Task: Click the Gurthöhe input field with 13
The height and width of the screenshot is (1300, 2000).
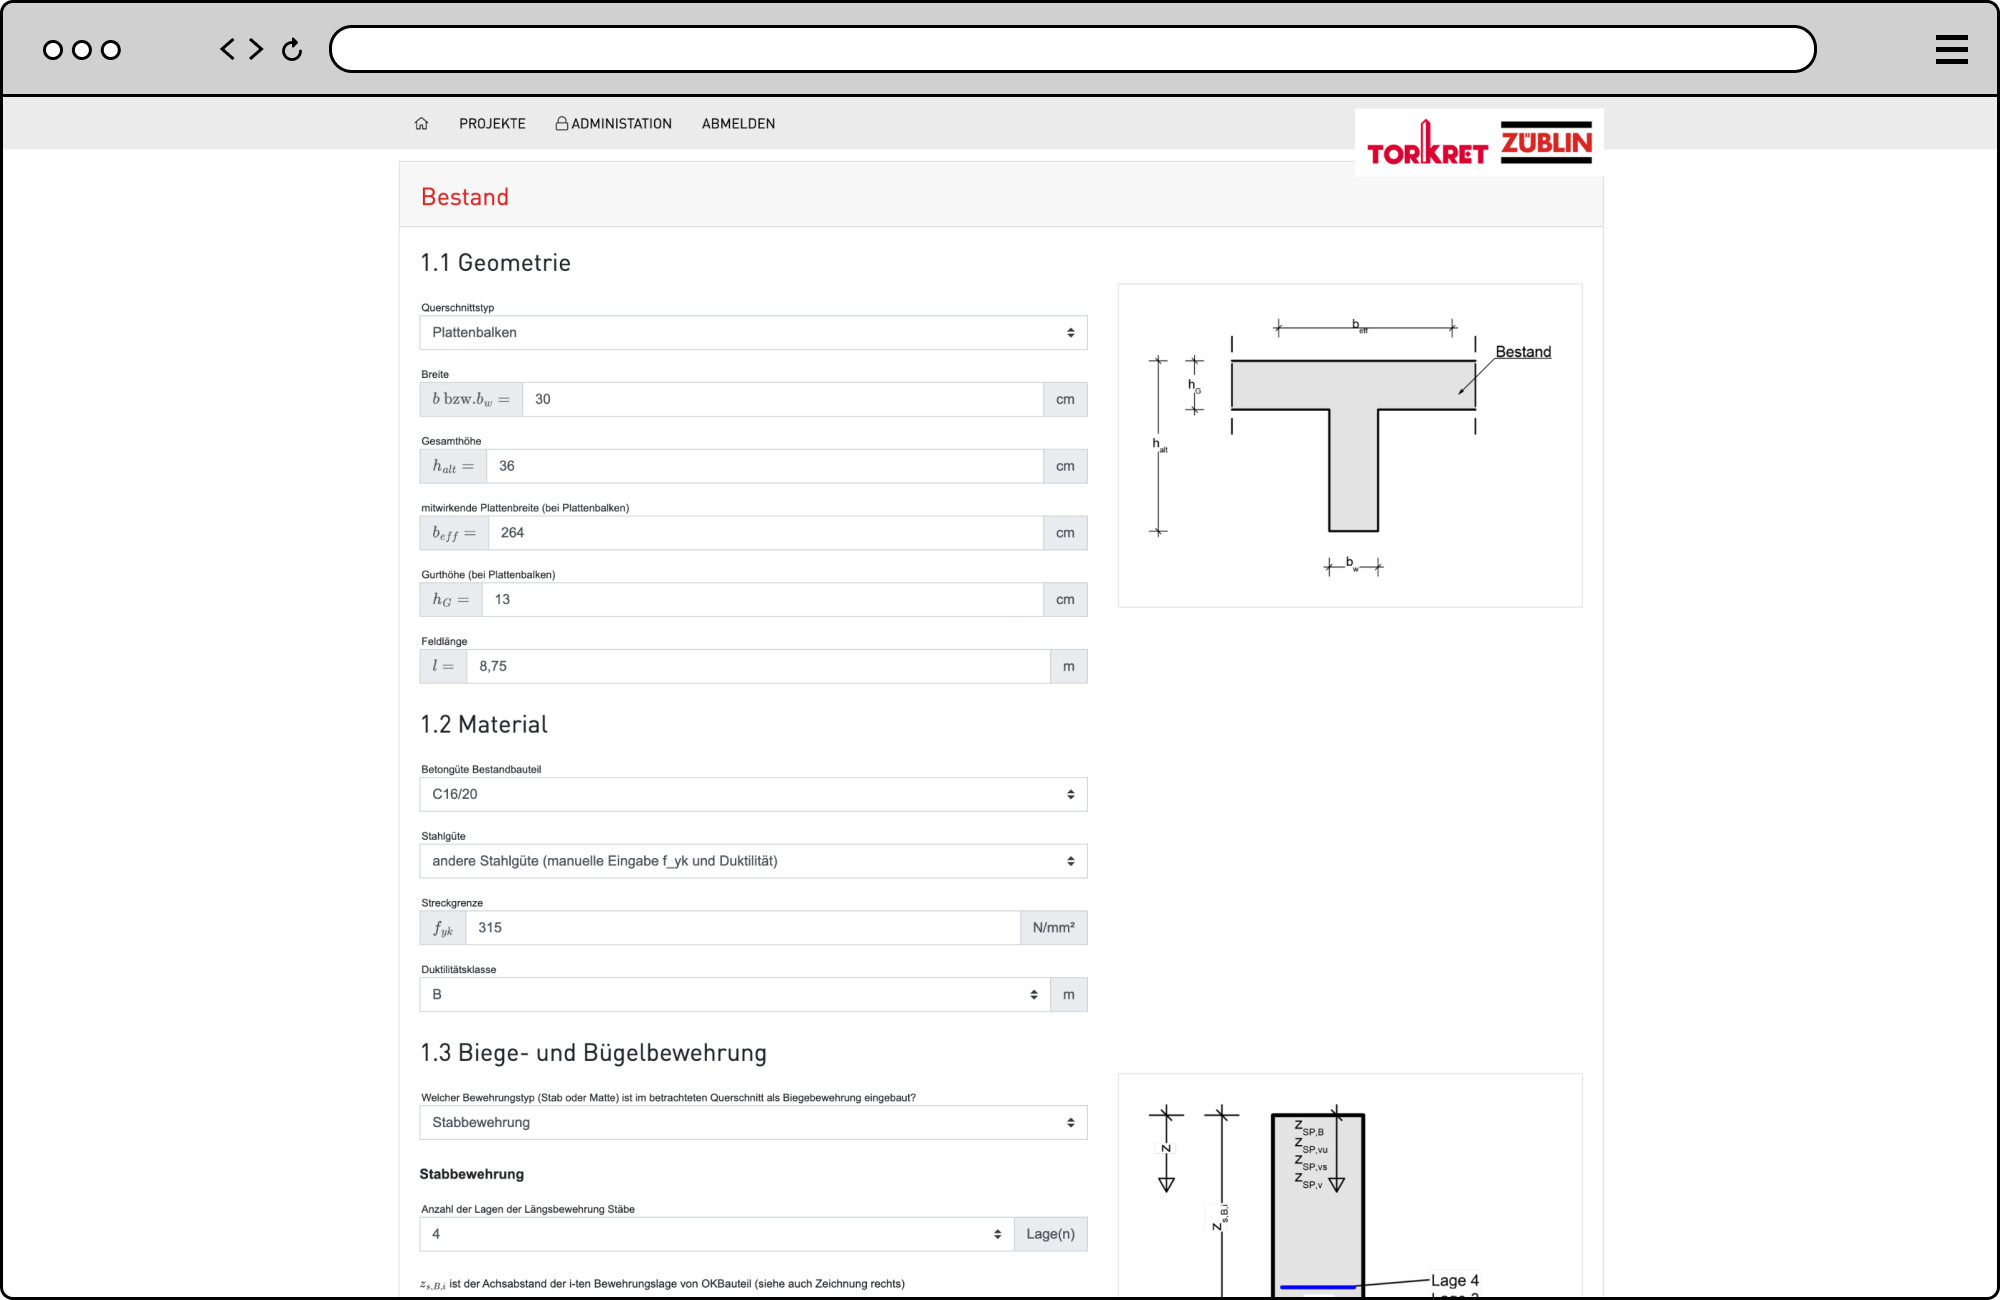Action: 763,600
